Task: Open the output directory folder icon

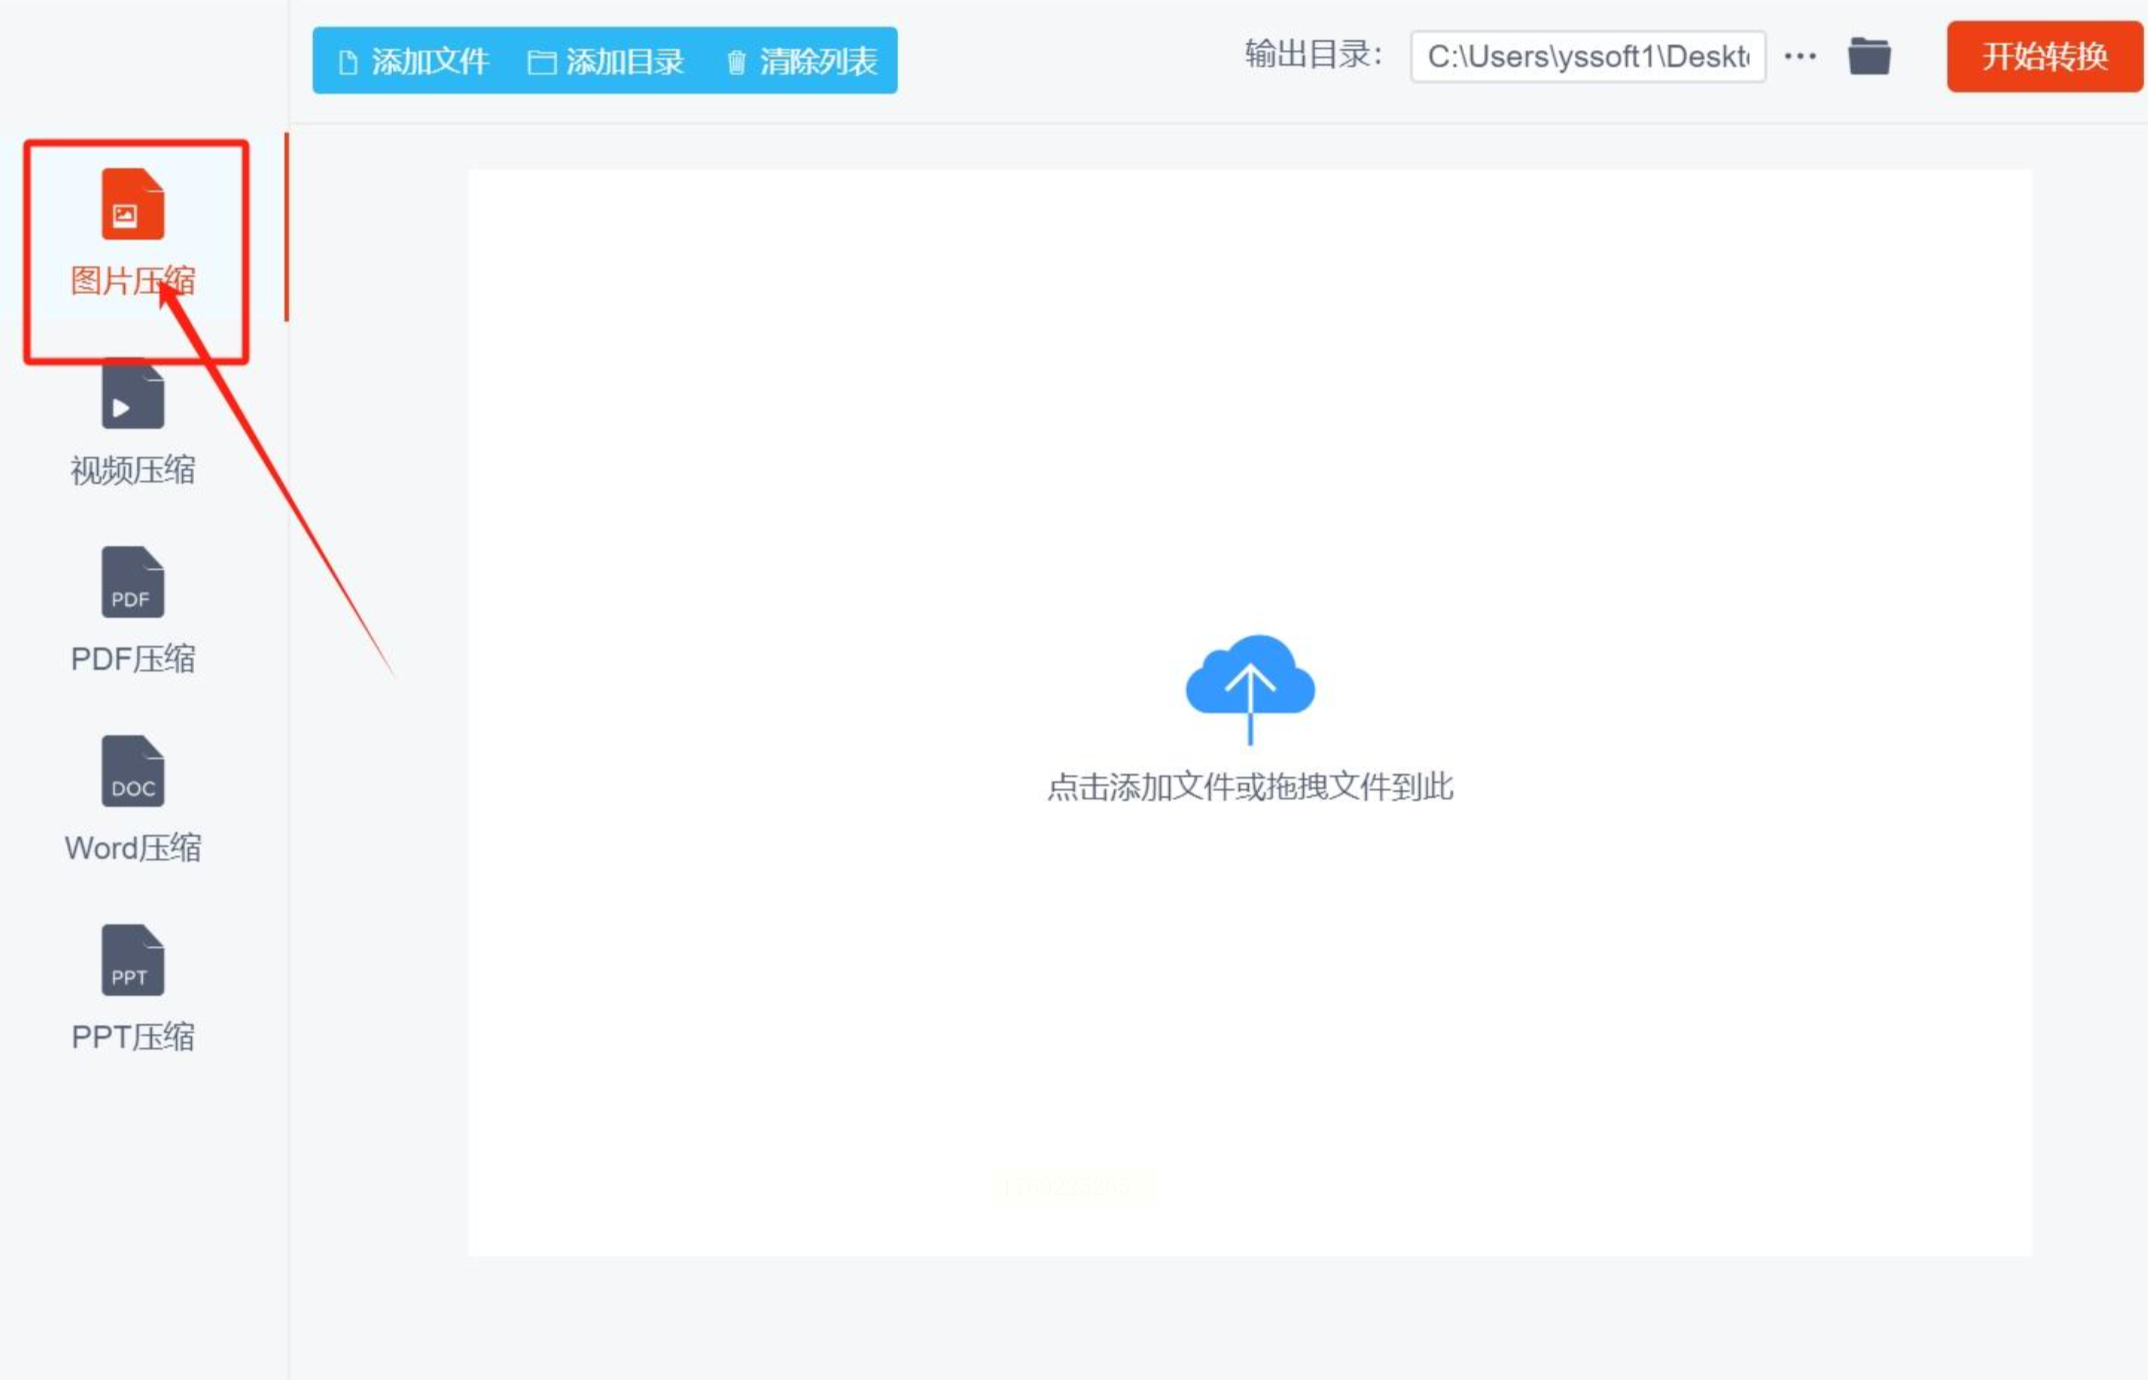Action: tap(1868, 57)
